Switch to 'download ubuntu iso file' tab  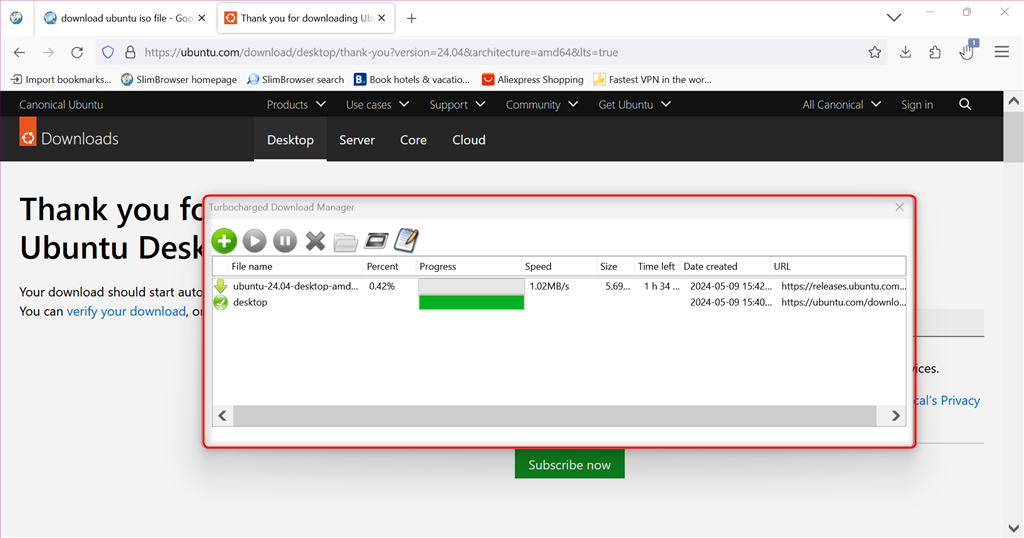pos(123,18)
